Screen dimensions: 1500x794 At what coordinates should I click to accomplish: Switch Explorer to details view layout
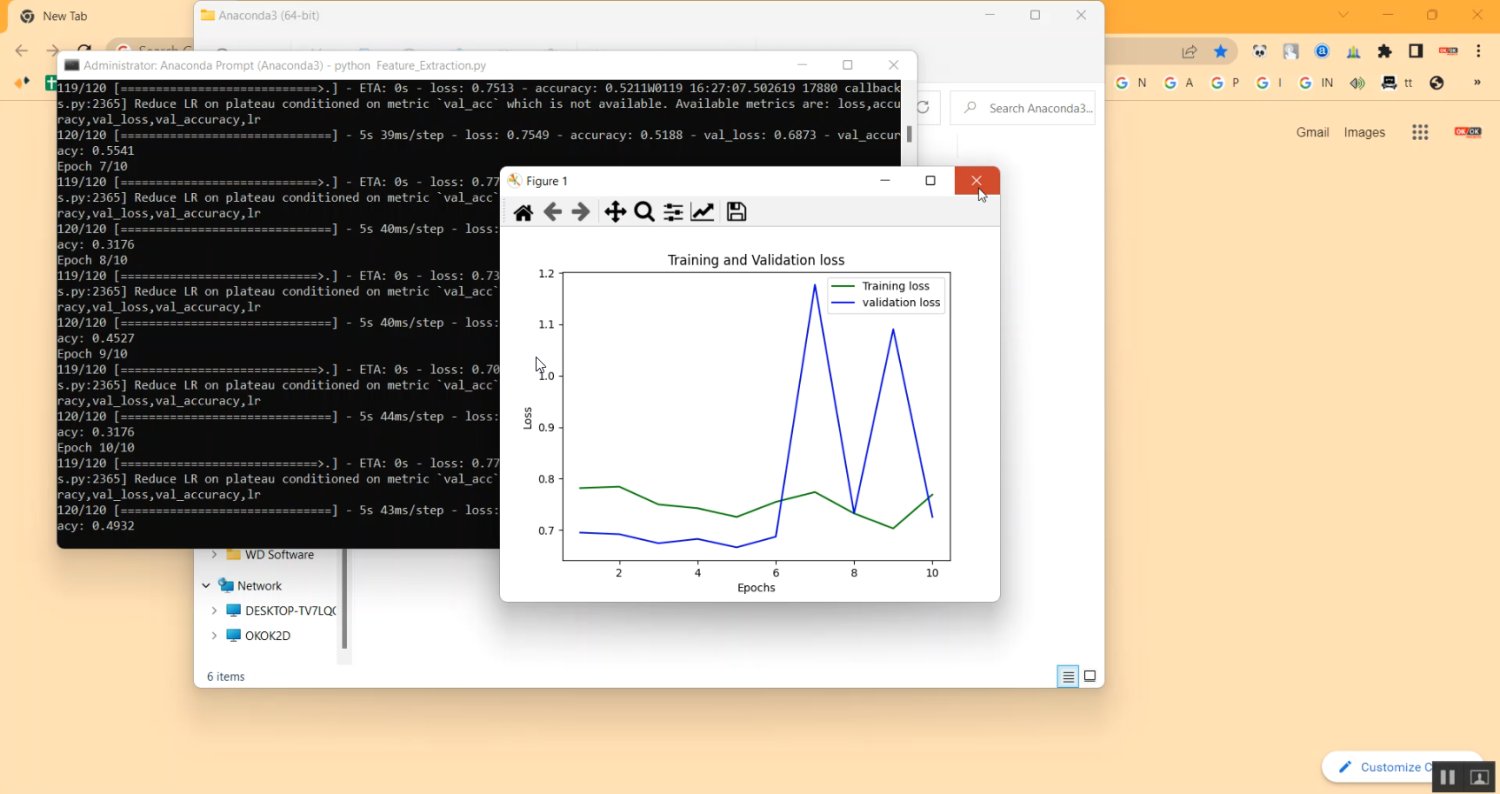(x=1068, y=677)
